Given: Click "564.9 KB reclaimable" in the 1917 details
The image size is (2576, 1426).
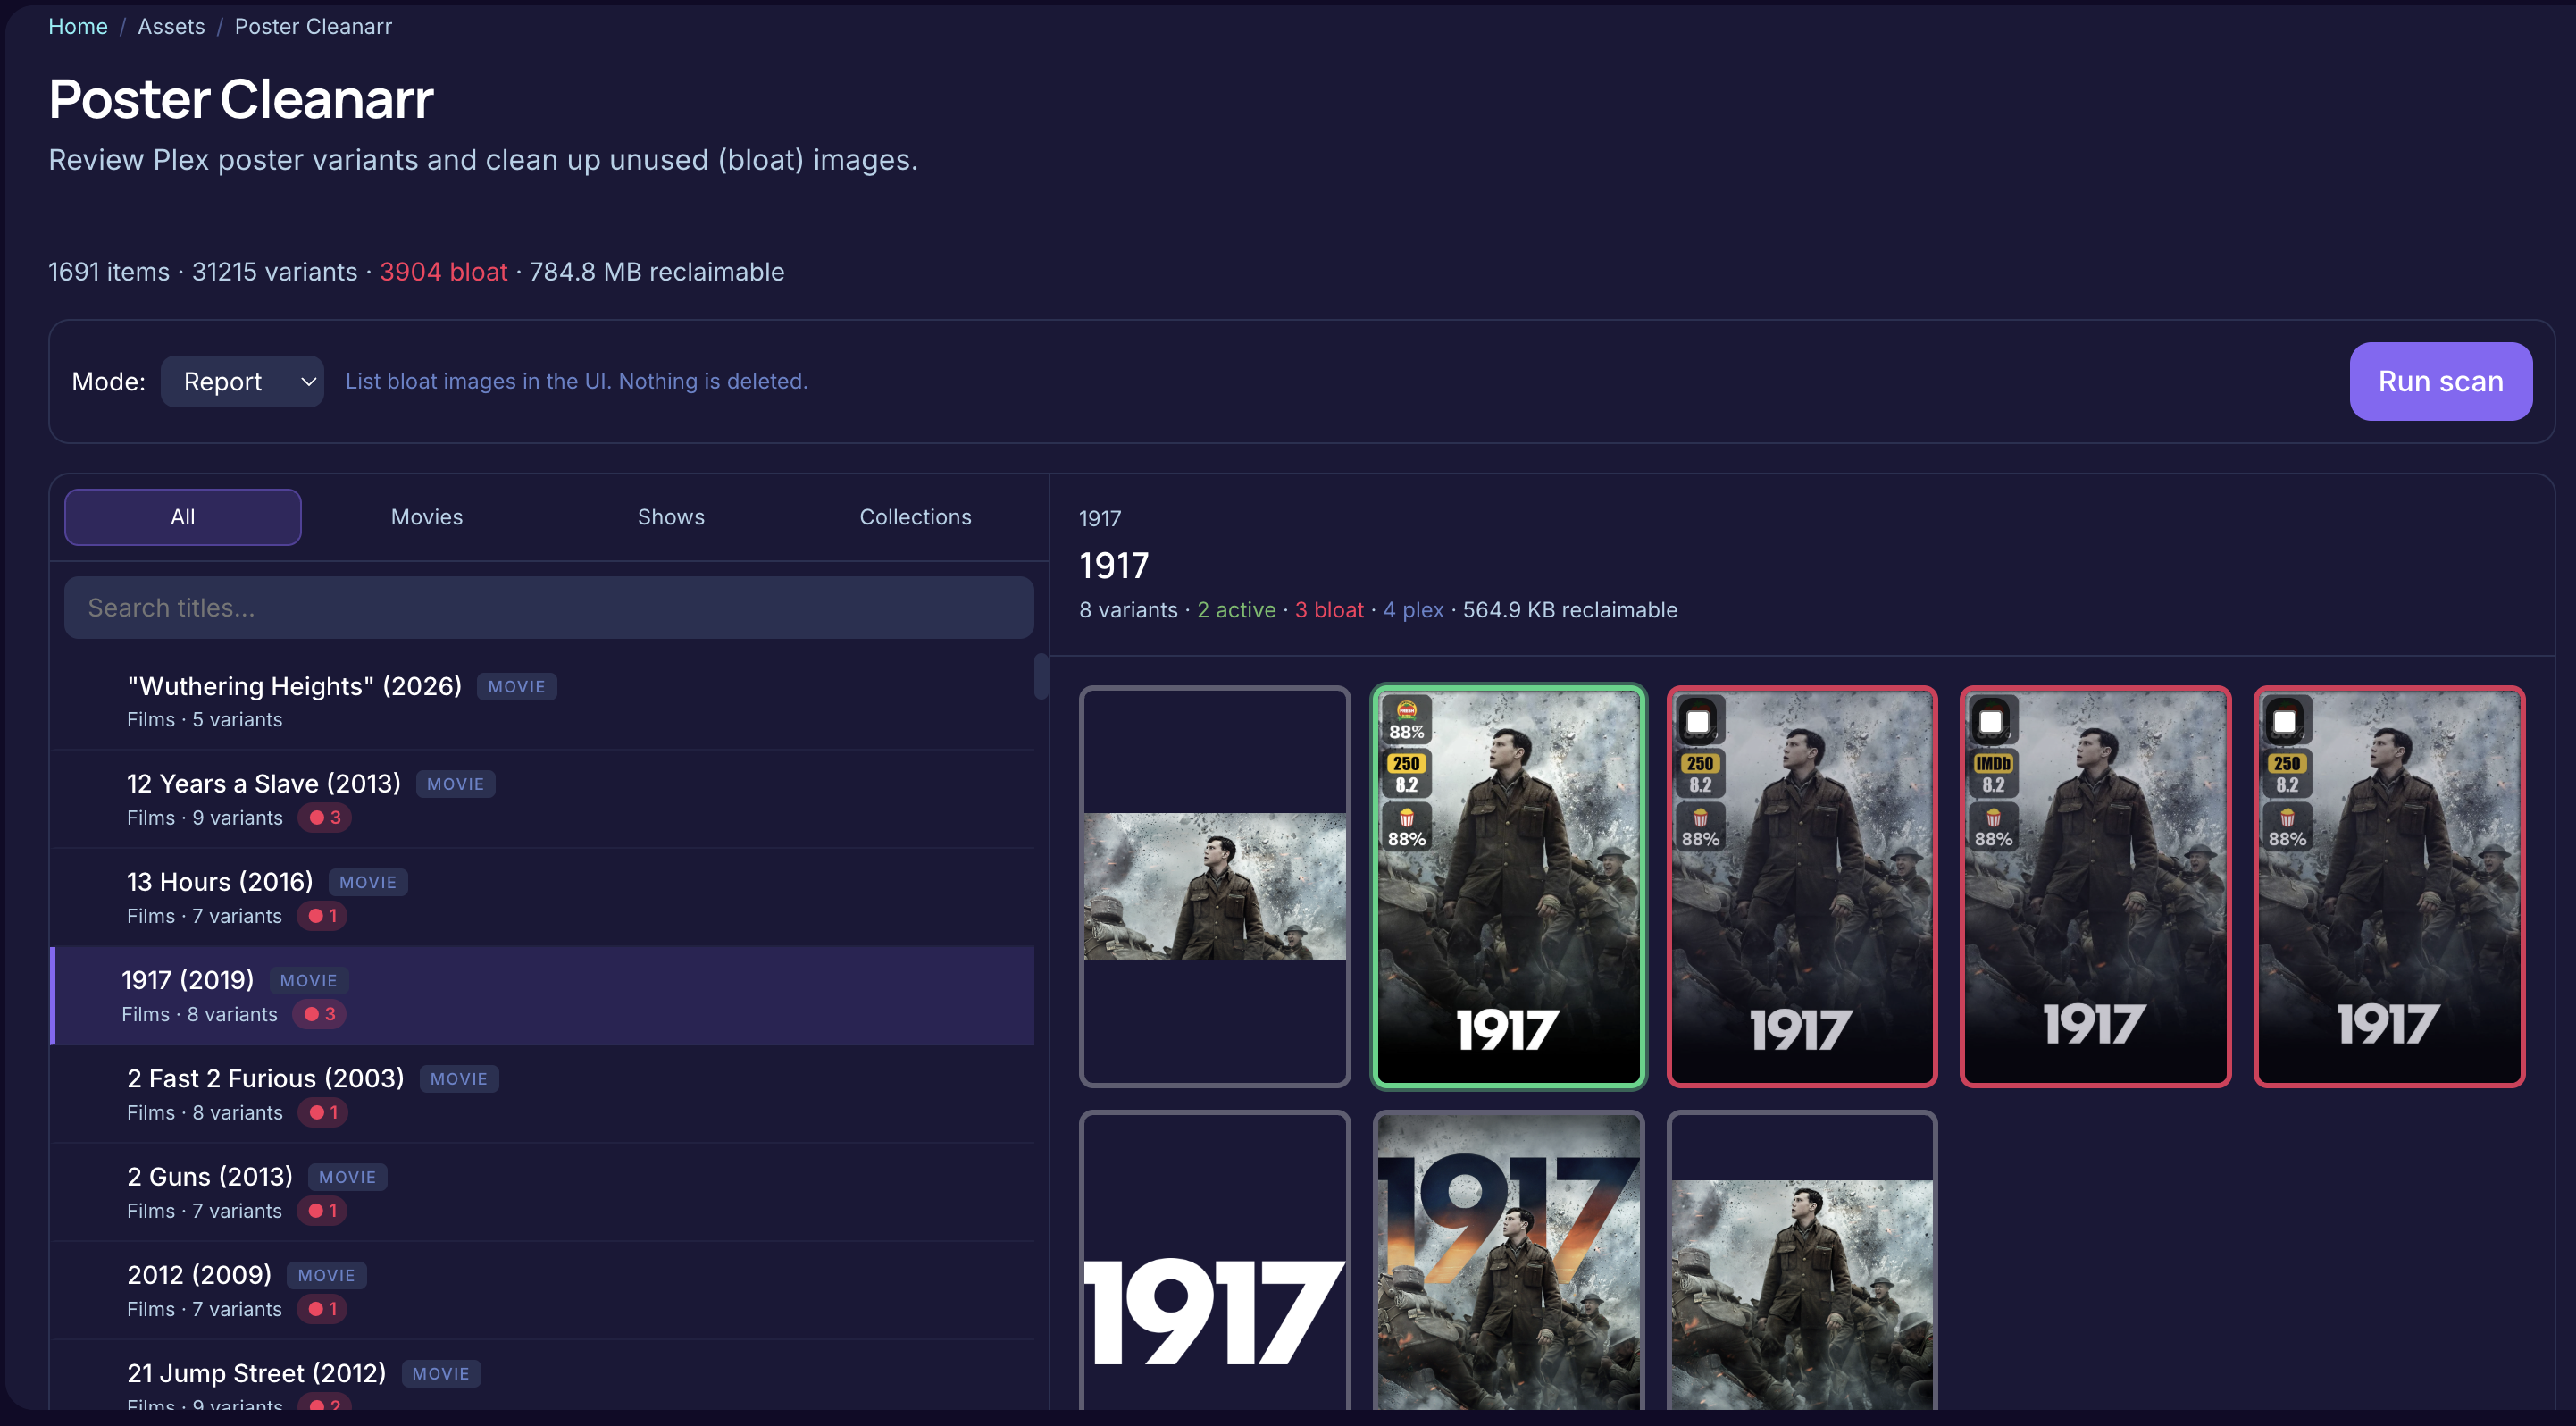Looking at the screenshot, I should (x=1570, y=610).
